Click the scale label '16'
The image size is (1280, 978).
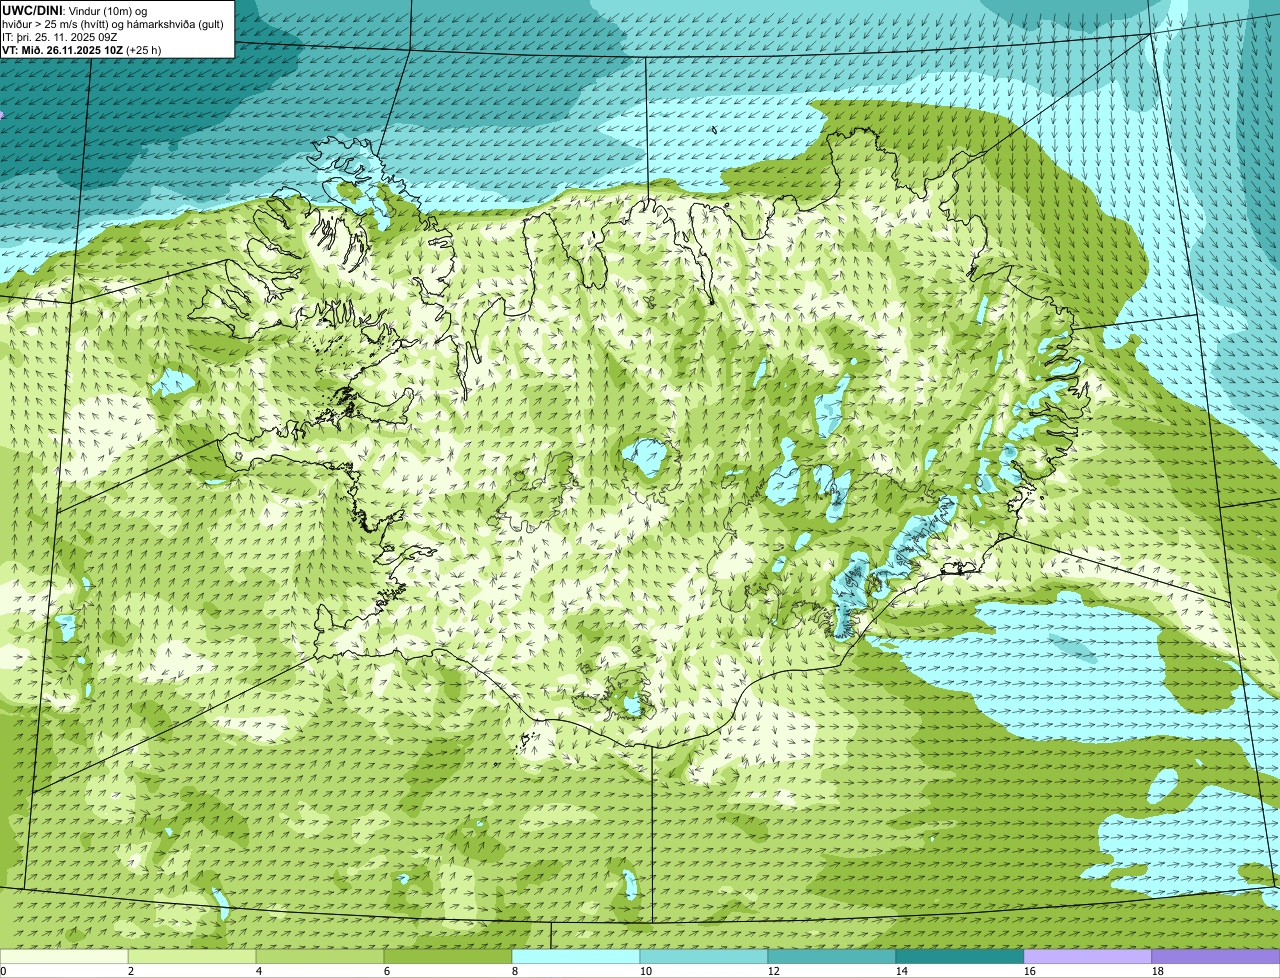tap(1030, 971)
